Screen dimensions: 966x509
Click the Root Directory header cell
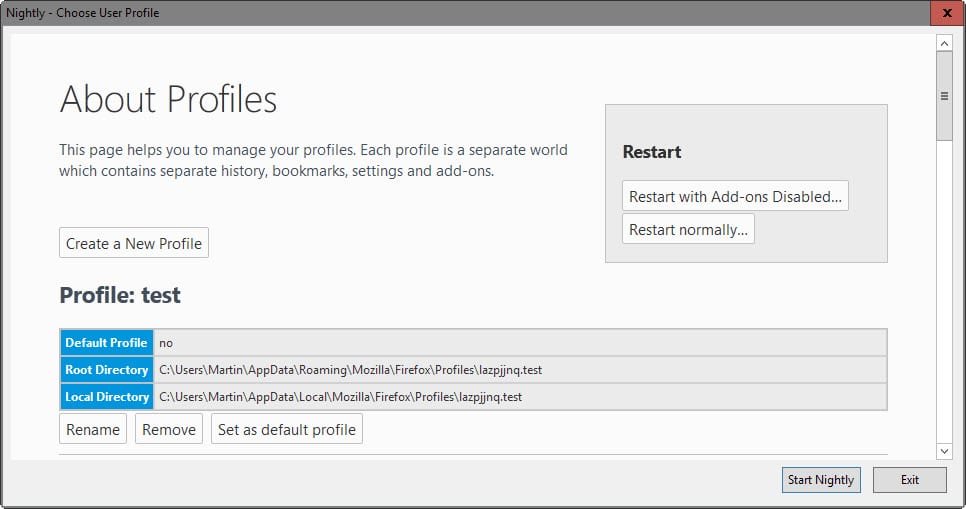tap(107, 370)
